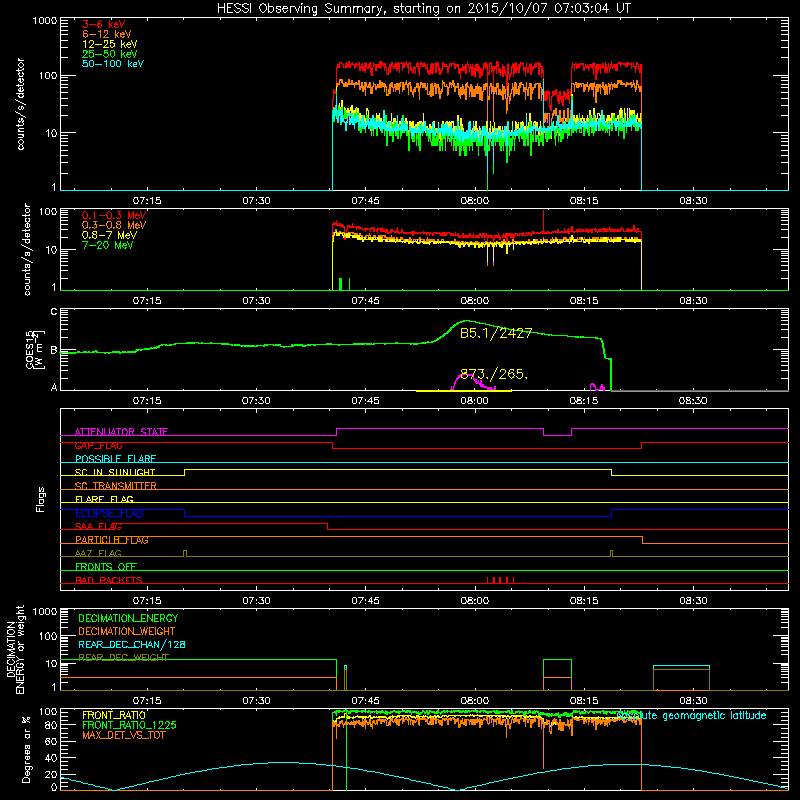This screenshot has height=800, width=800.
Task: Select the 25-50 keV legend label
Action: click(110, 54)
